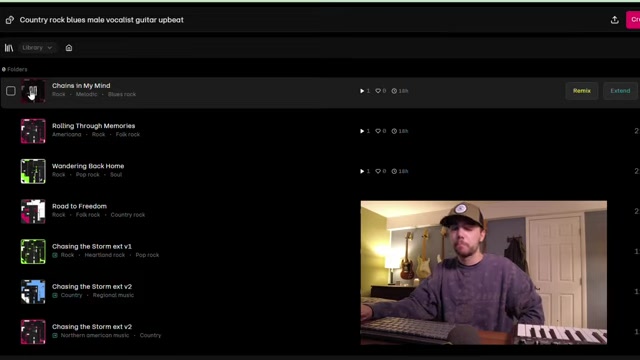Image resolution: width=640 pixels, height=360 pixels.
Task: Click the Melodic tag
Action: point(87,94)
